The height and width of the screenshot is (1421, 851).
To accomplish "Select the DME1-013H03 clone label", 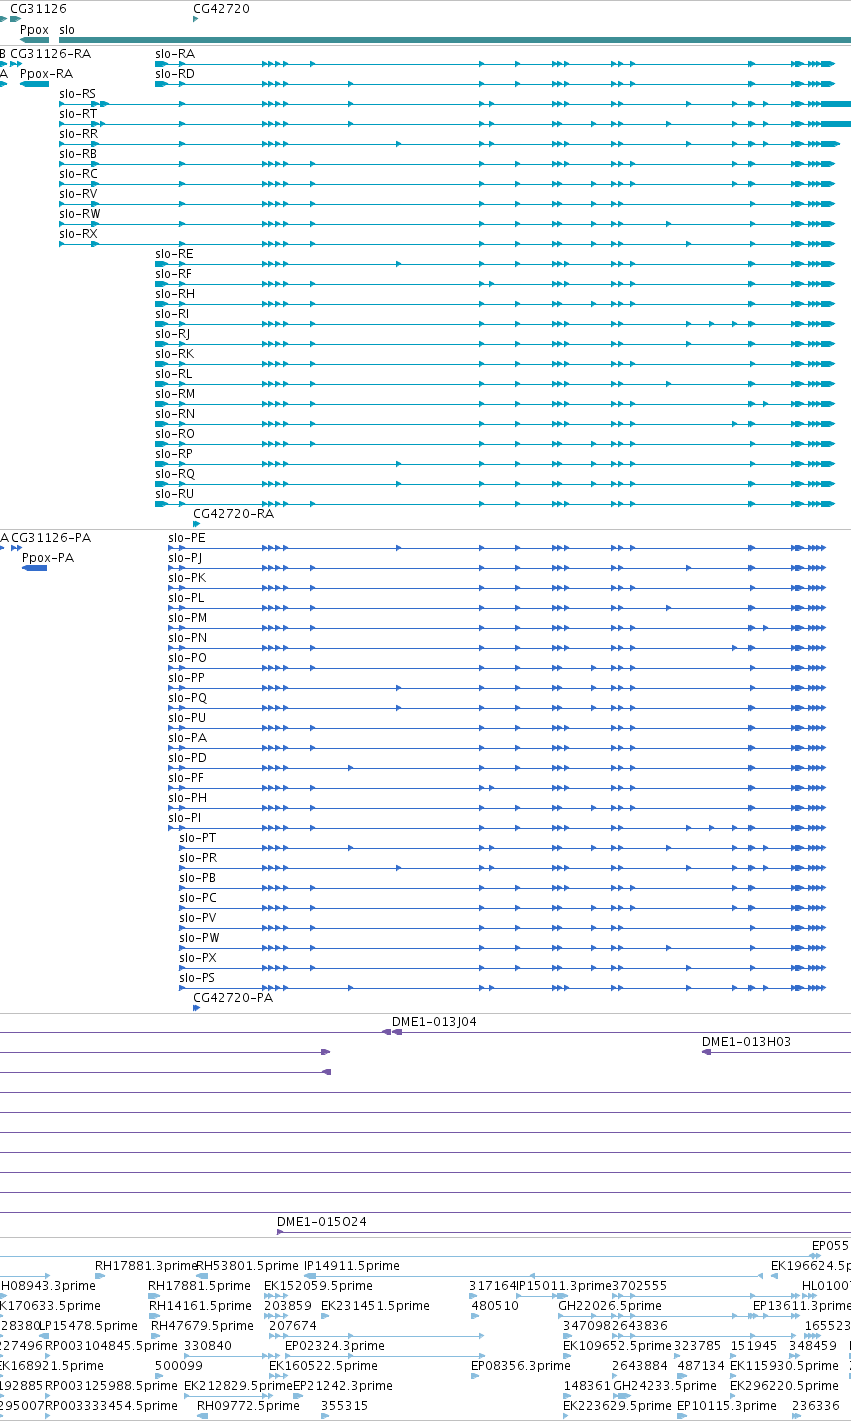I will click(746, 1042).
